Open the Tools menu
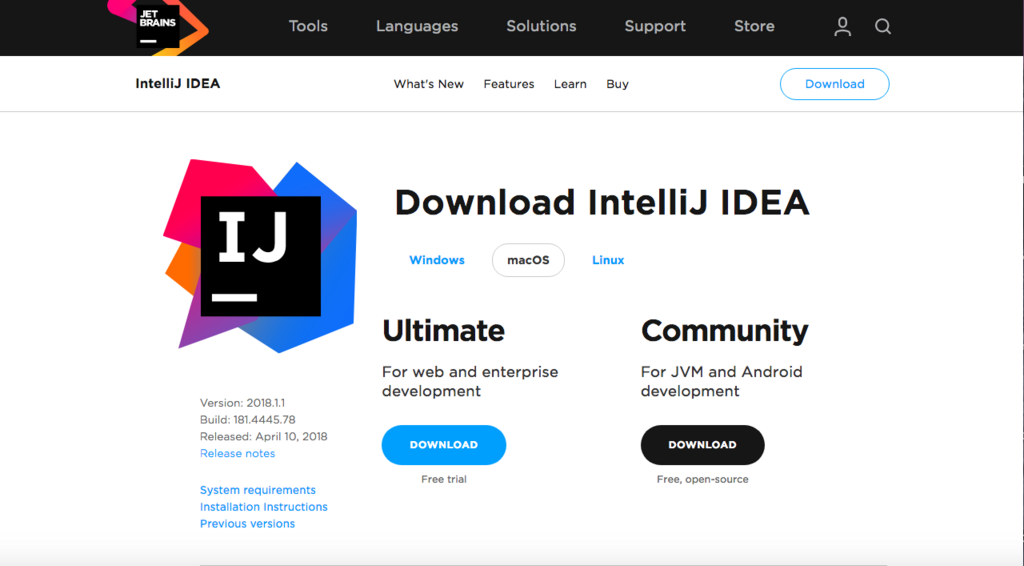Image resolution: width=1024 pixels, height=566 pixels. click(x=308, y=26)
